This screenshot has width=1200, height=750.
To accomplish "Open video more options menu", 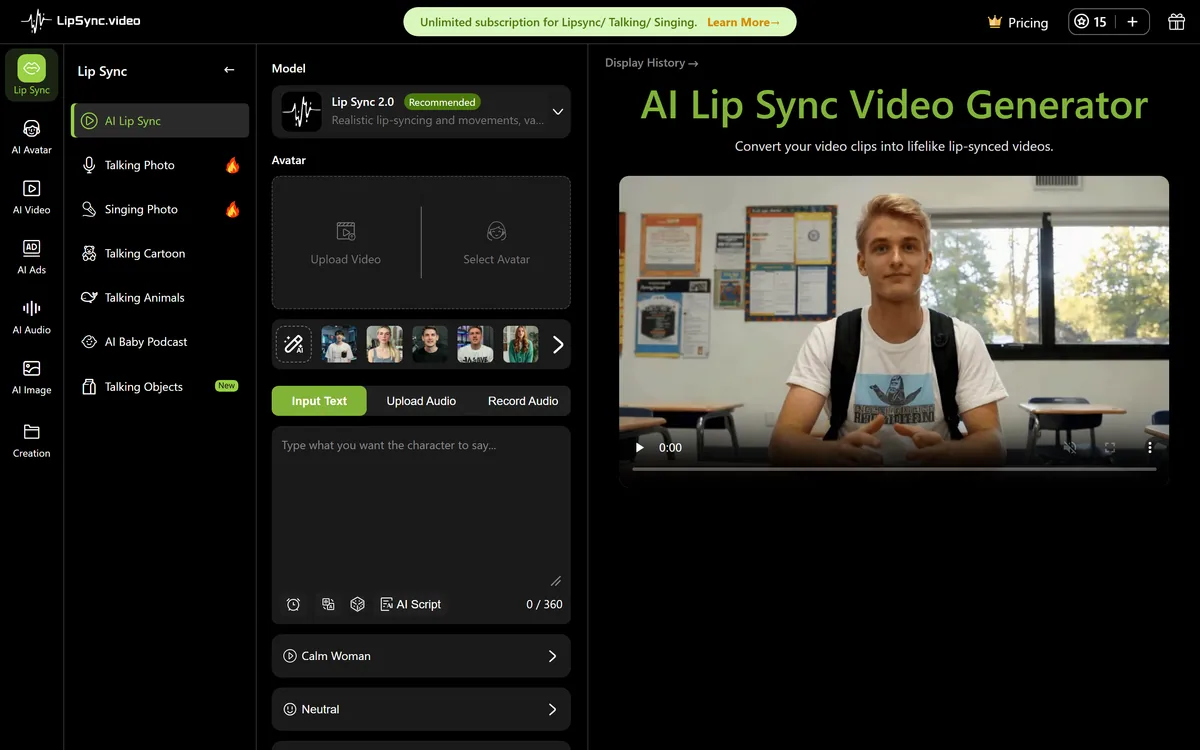I will (1150, 448).
